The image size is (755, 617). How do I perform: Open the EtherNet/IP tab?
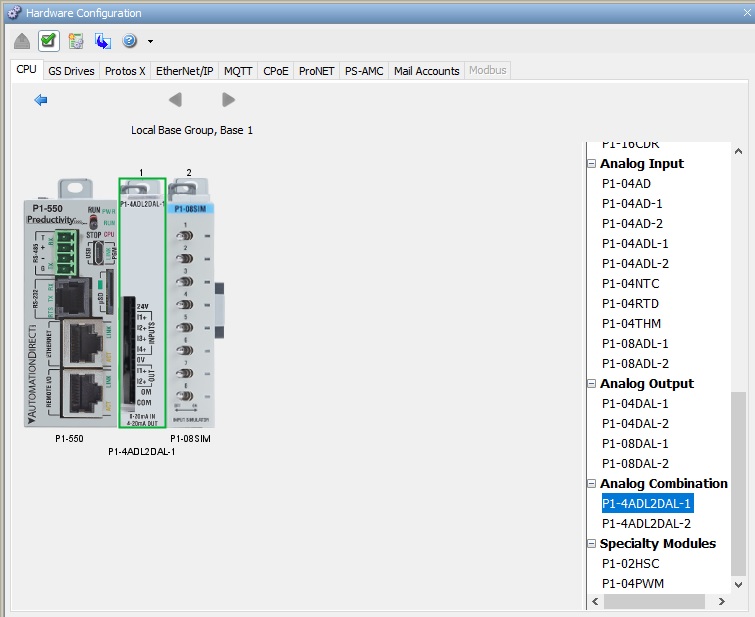point(184,71)
